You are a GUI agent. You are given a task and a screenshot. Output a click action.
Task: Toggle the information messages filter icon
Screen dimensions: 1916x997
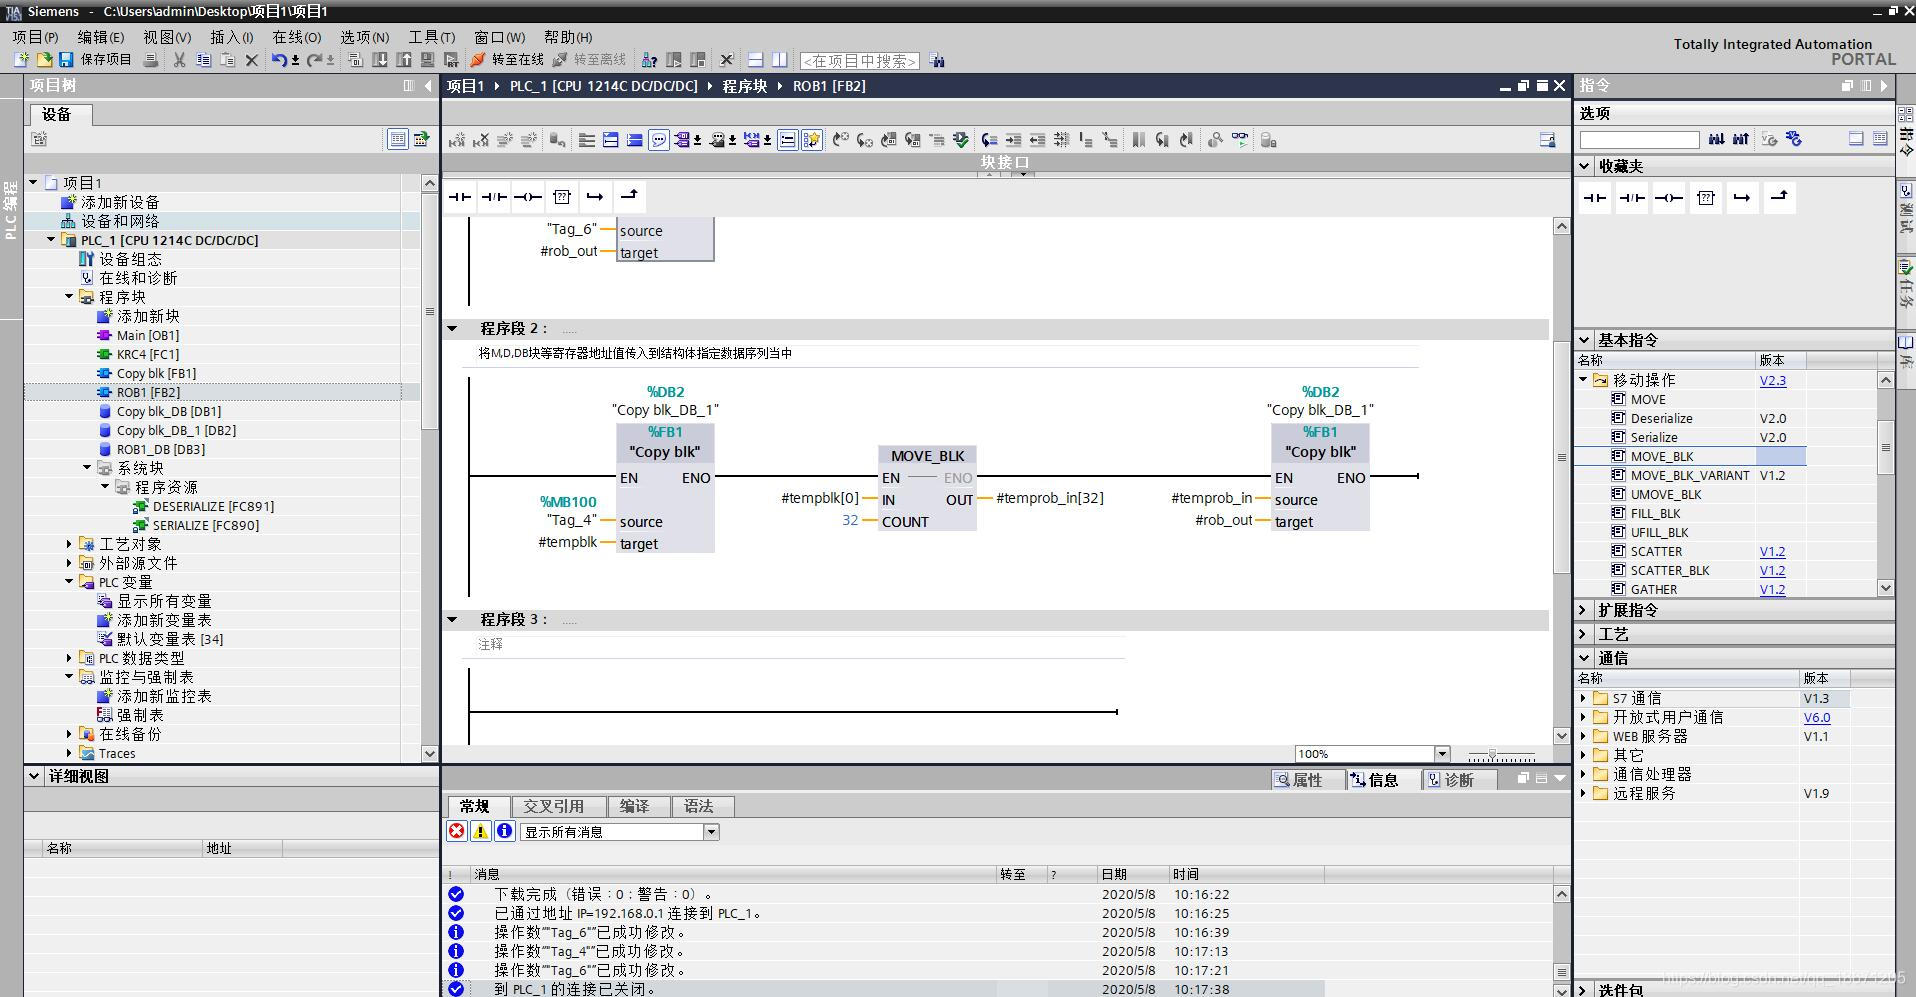505,831
